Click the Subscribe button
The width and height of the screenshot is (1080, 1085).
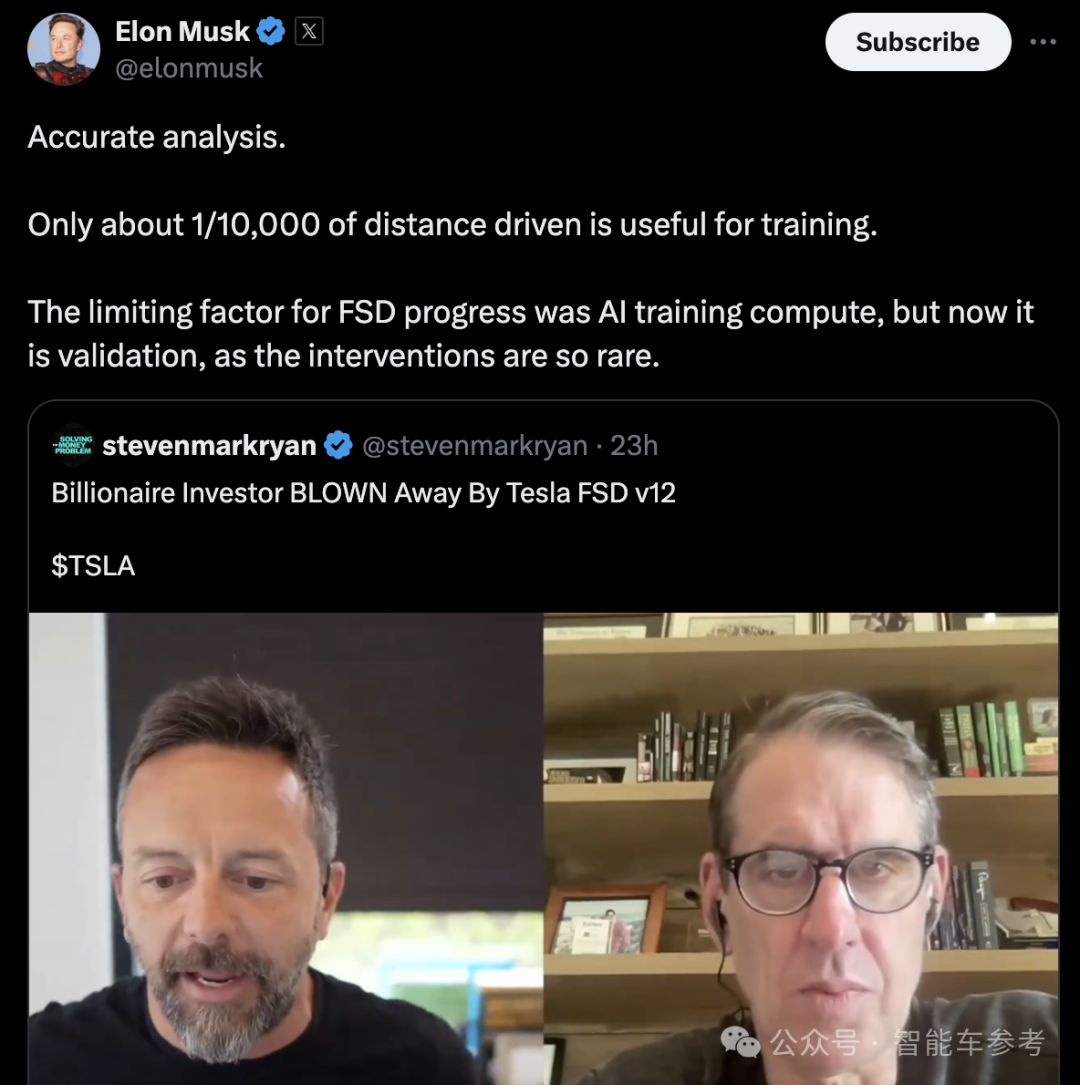917,42
